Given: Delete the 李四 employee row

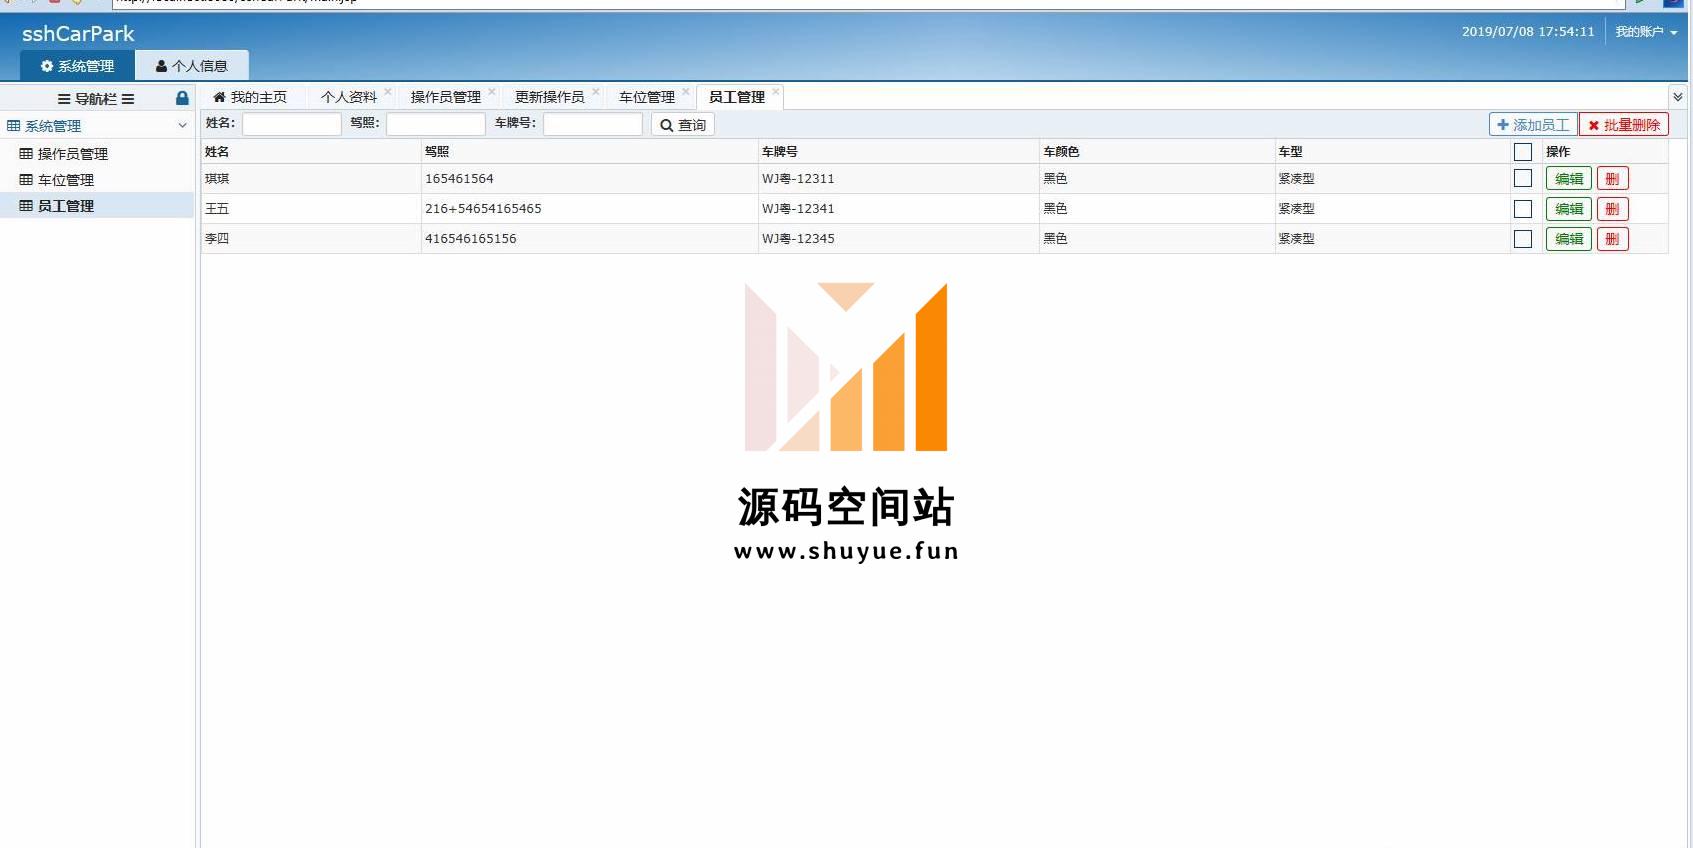Looking at the screenshot, I should (x=1613, y=239).
